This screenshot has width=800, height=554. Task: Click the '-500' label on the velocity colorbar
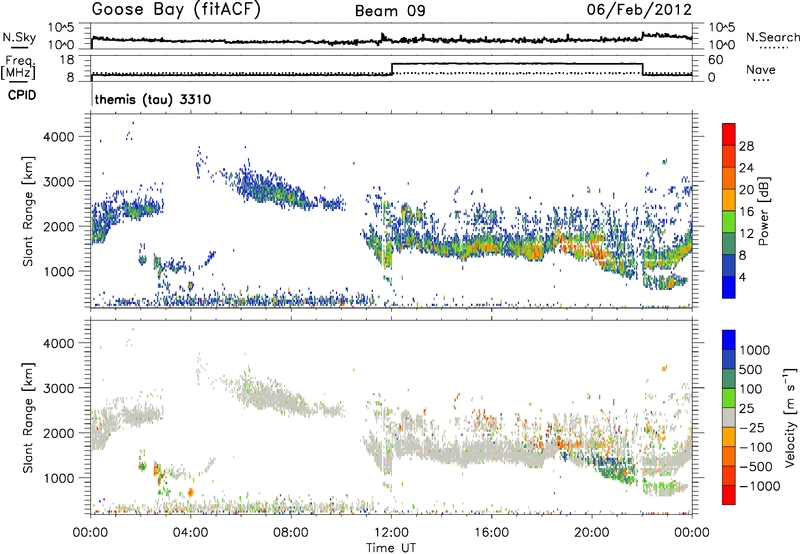point(756,467)
